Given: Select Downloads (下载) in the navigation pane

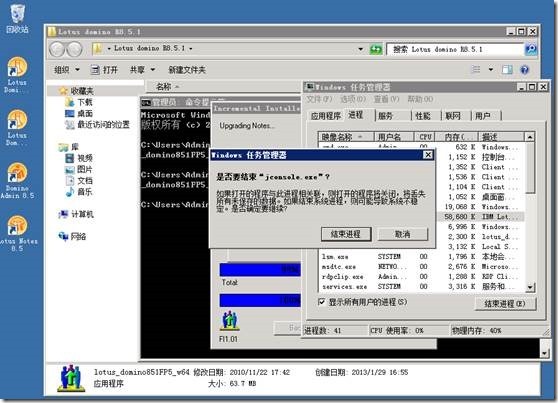Looking at the screenshot, I should point(79,103).
